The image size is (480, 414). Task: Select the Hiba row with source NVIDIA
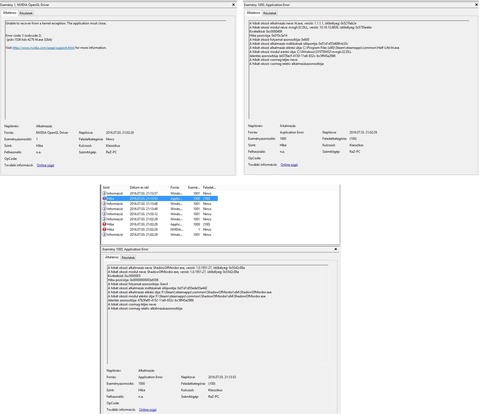point(160,229)
